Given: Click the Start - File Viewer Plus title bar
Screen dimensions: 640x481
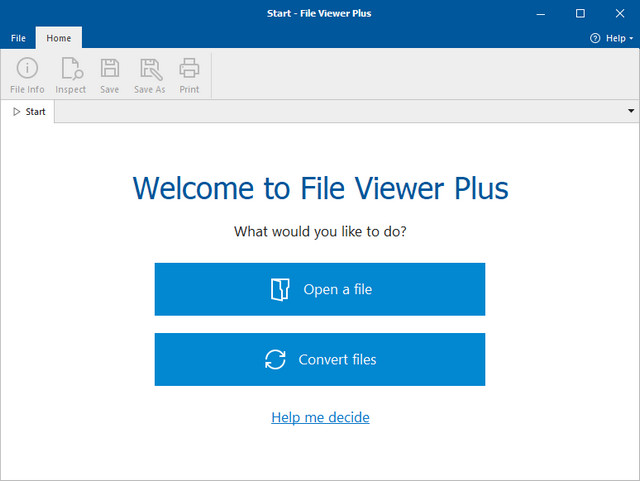Looking at the screenshot, I should [320, 13].
